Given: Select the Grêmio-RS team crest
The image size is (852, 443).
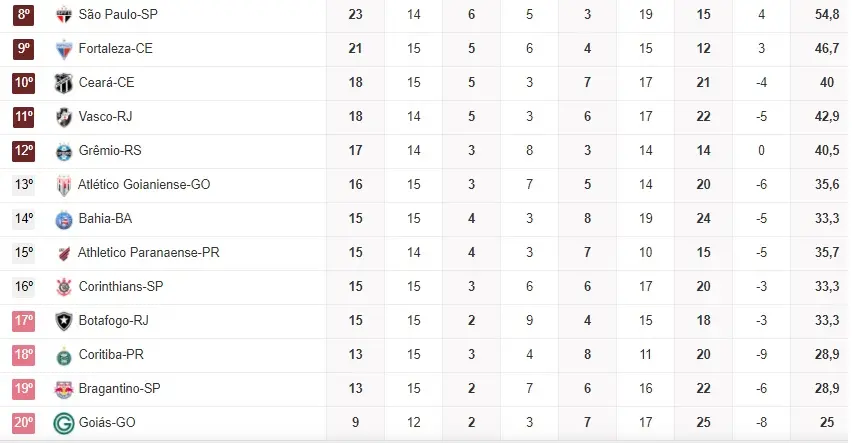Looking at the screenshot, I should (x=64, y=151).
